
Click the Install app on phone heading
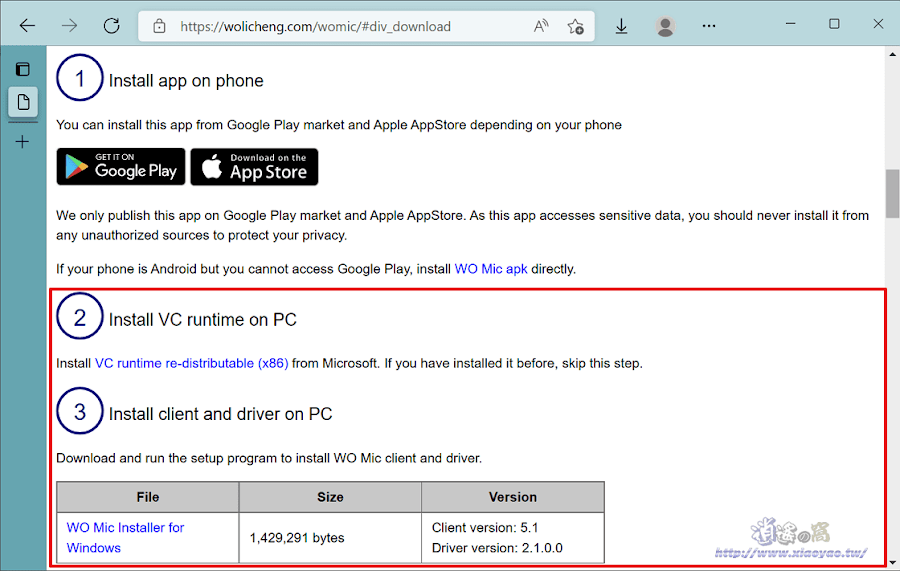pyautogui.click(x=186, y=81)
